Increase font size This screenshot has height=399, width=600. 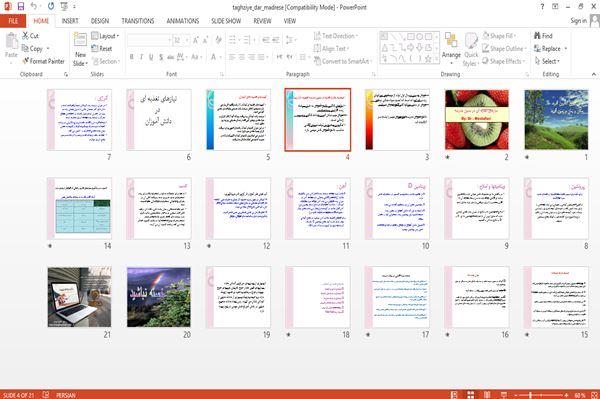(x=196, y=40)
